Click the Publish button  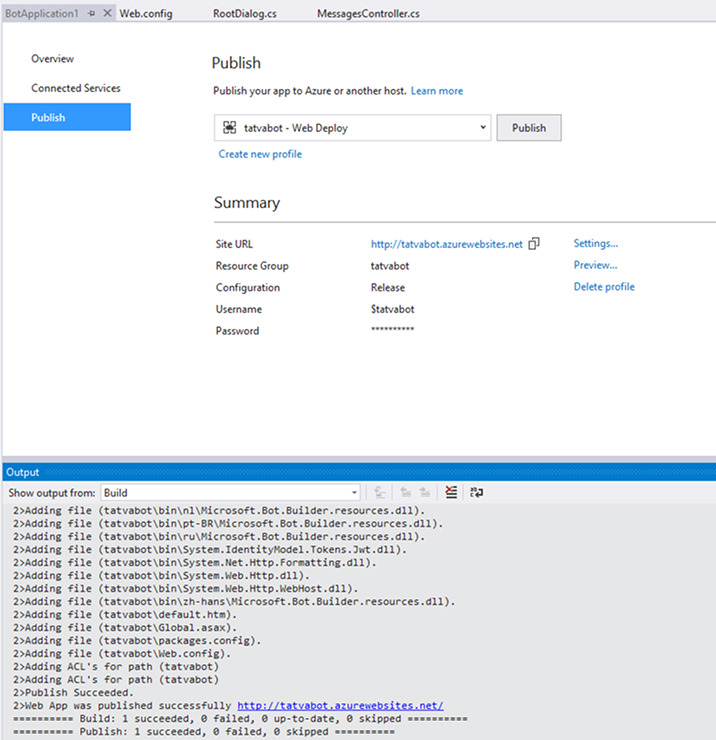(529, 127)
